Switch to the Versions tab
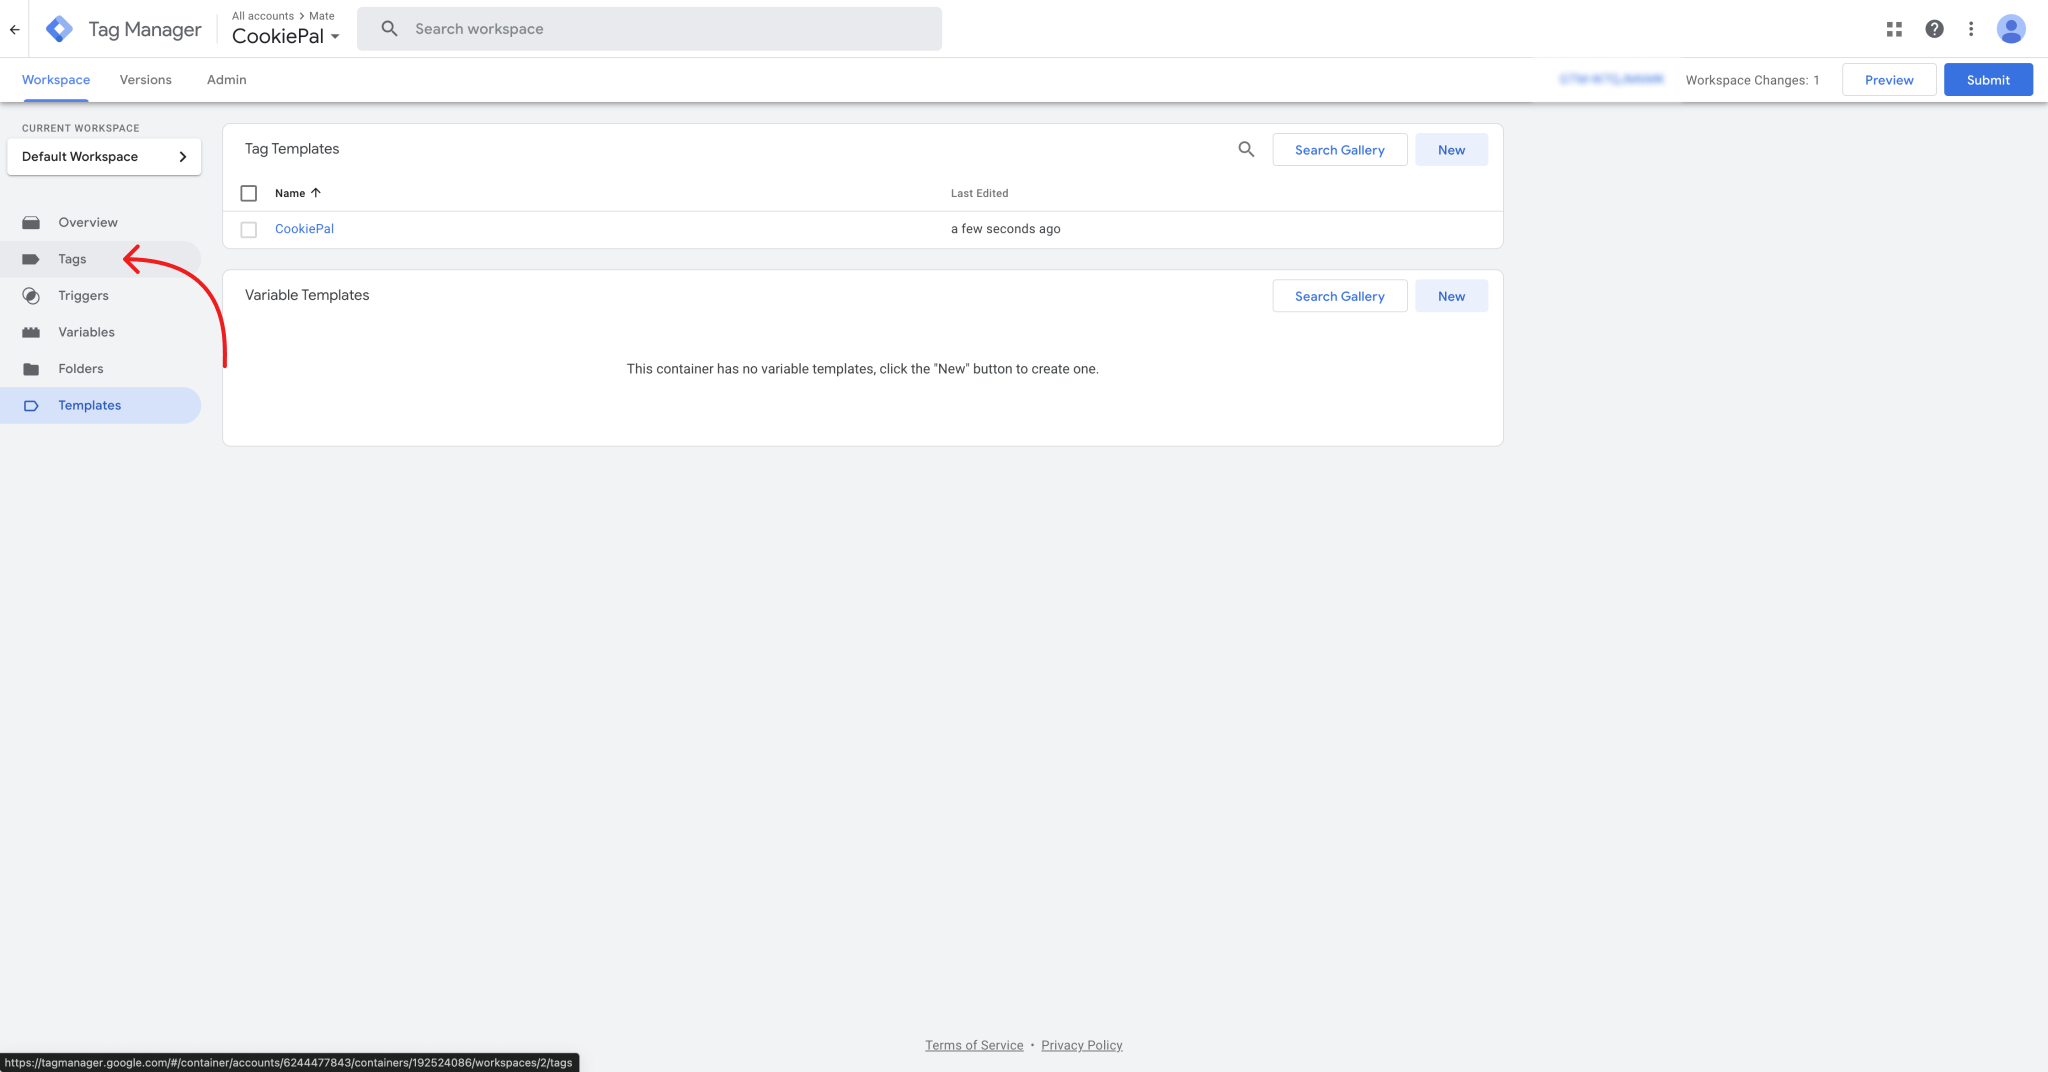Screen dimensions: 2048x1072 [x=146, y=80]
